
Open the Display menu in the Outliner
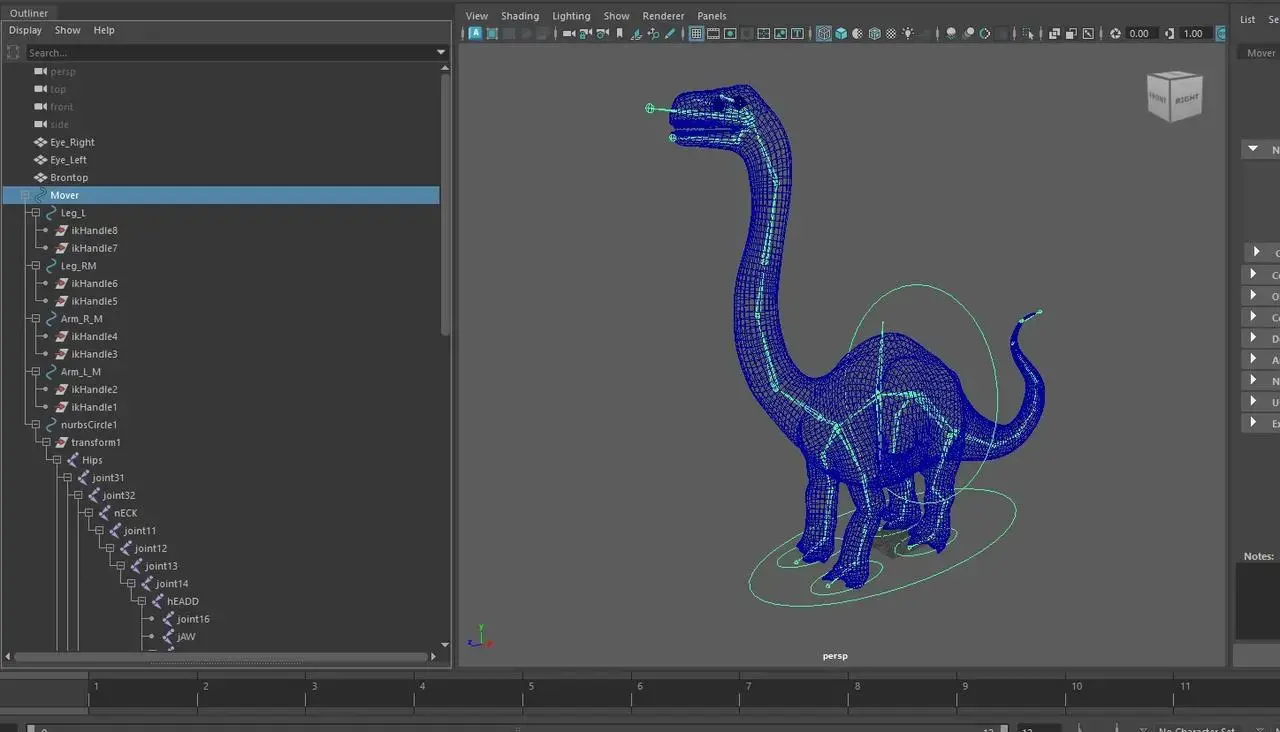click(x=25, y=30)
